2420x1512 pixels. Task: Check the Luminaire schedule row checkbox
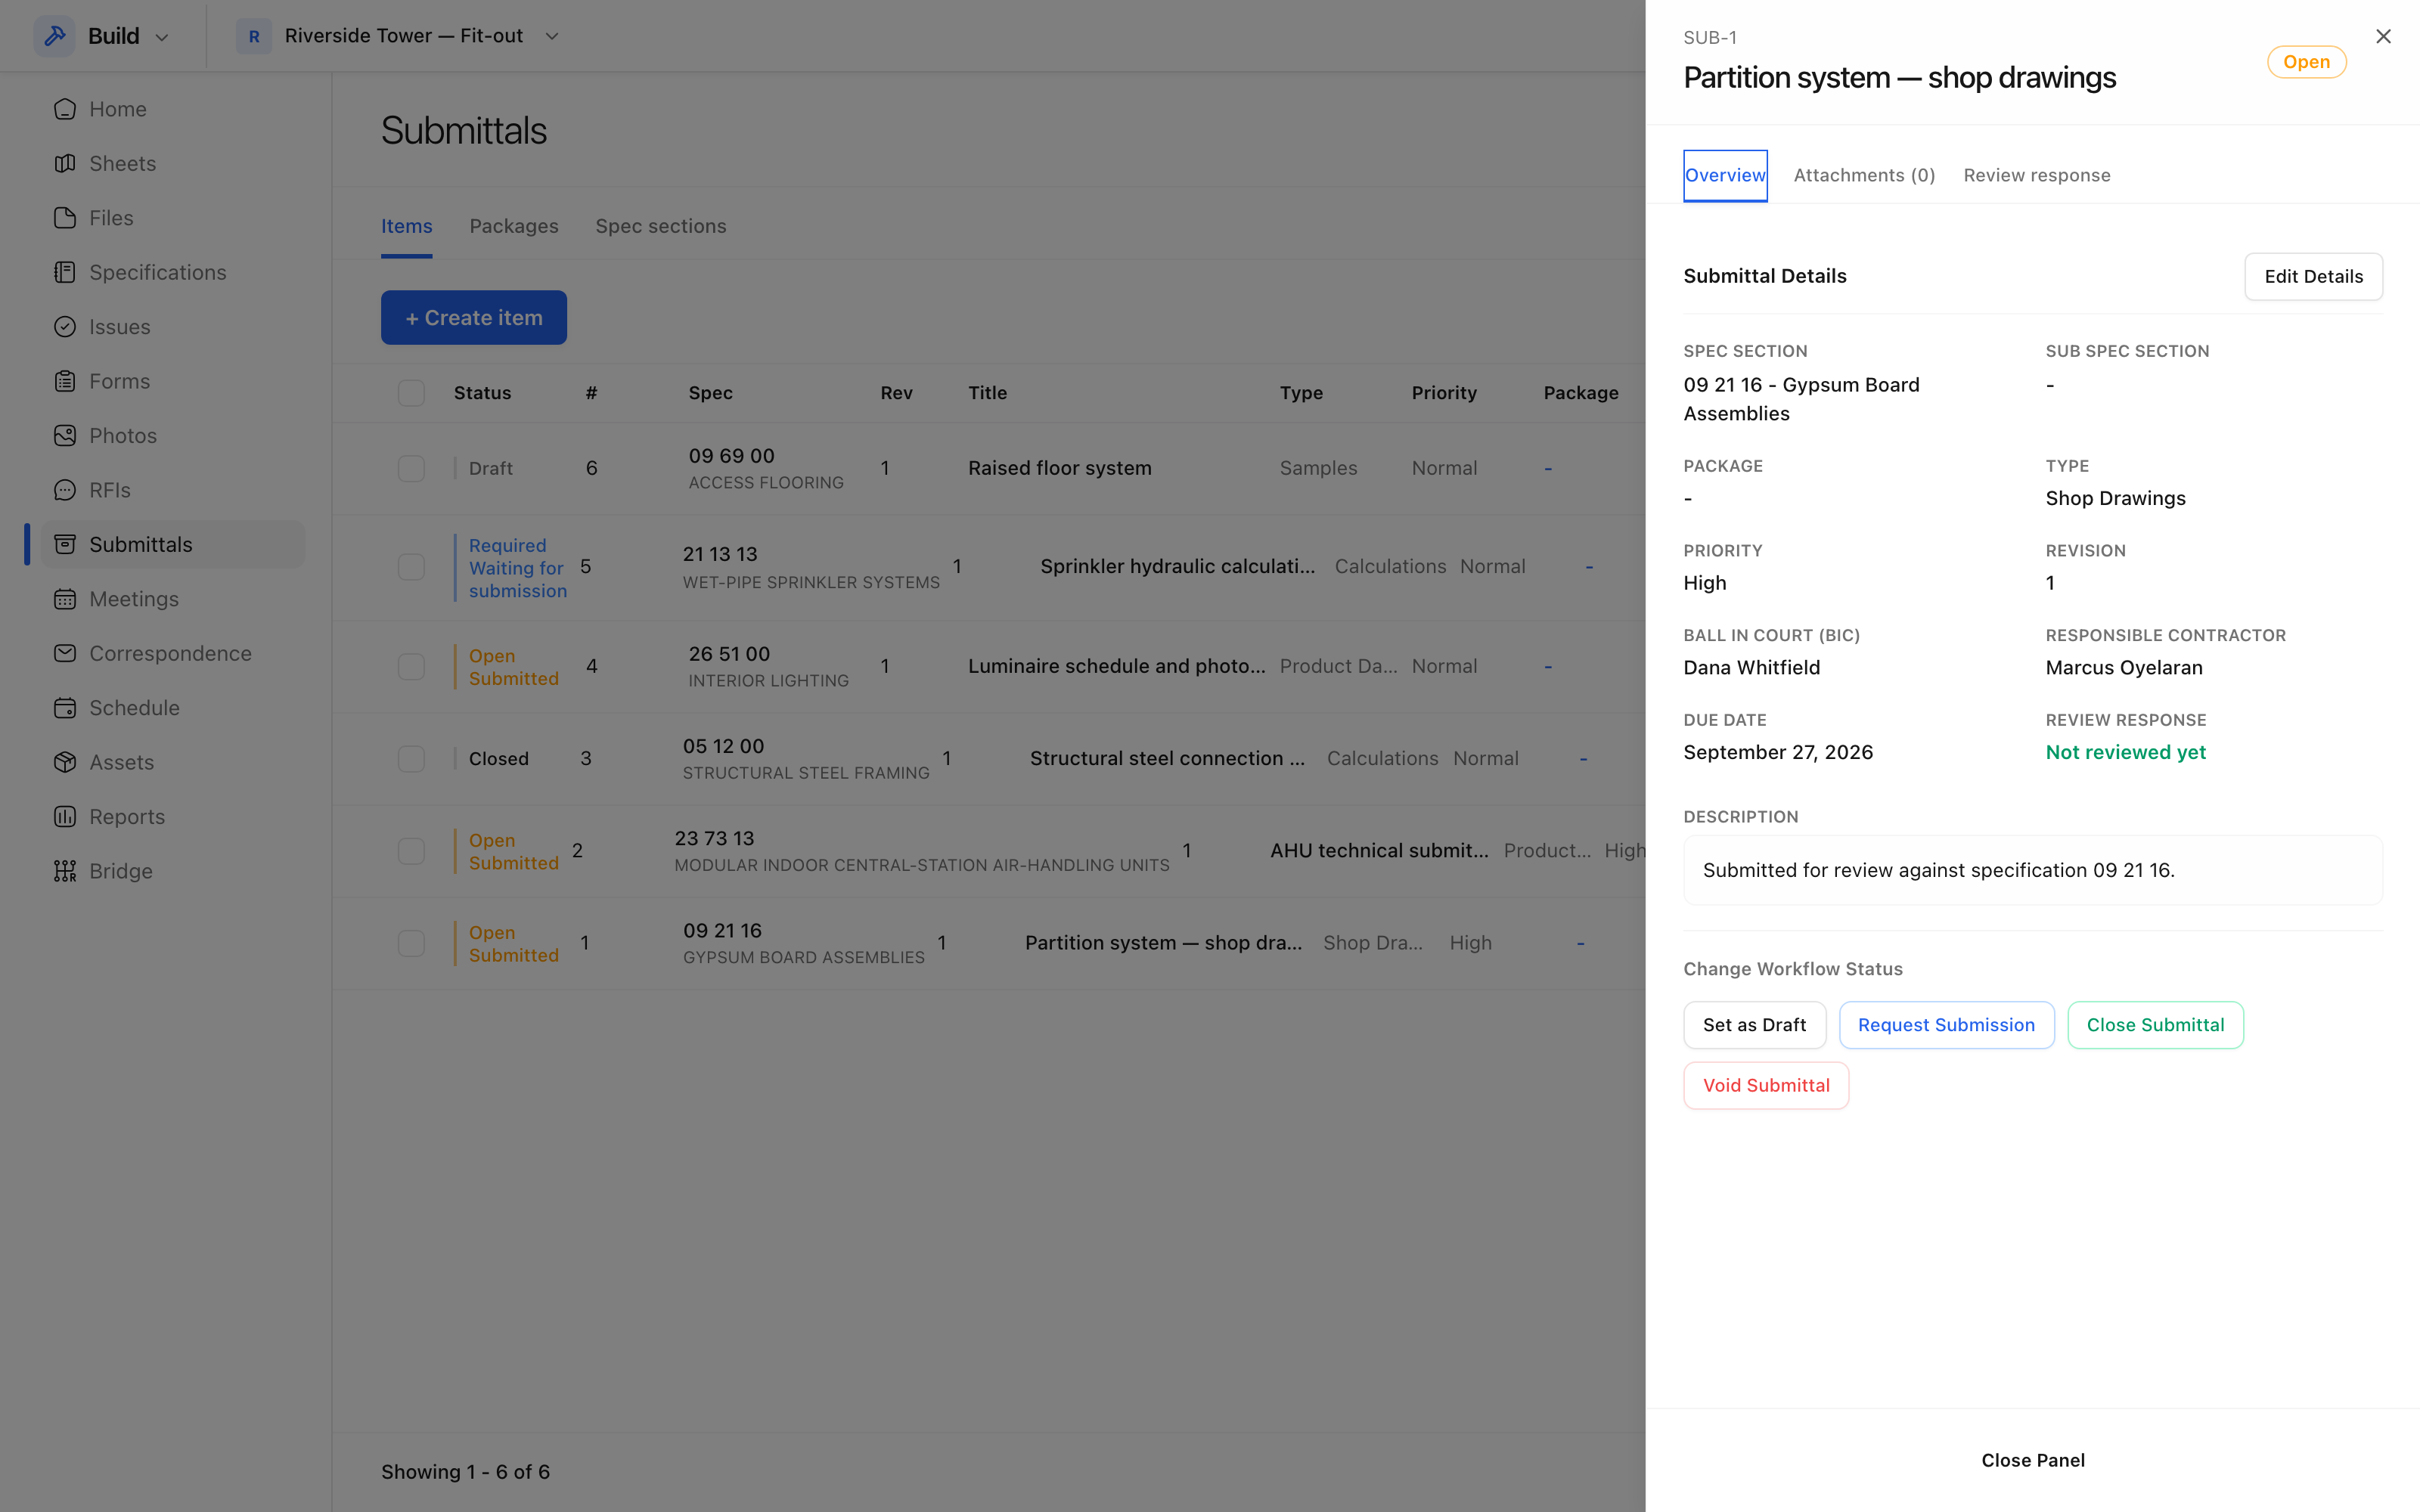coord(411,666)
